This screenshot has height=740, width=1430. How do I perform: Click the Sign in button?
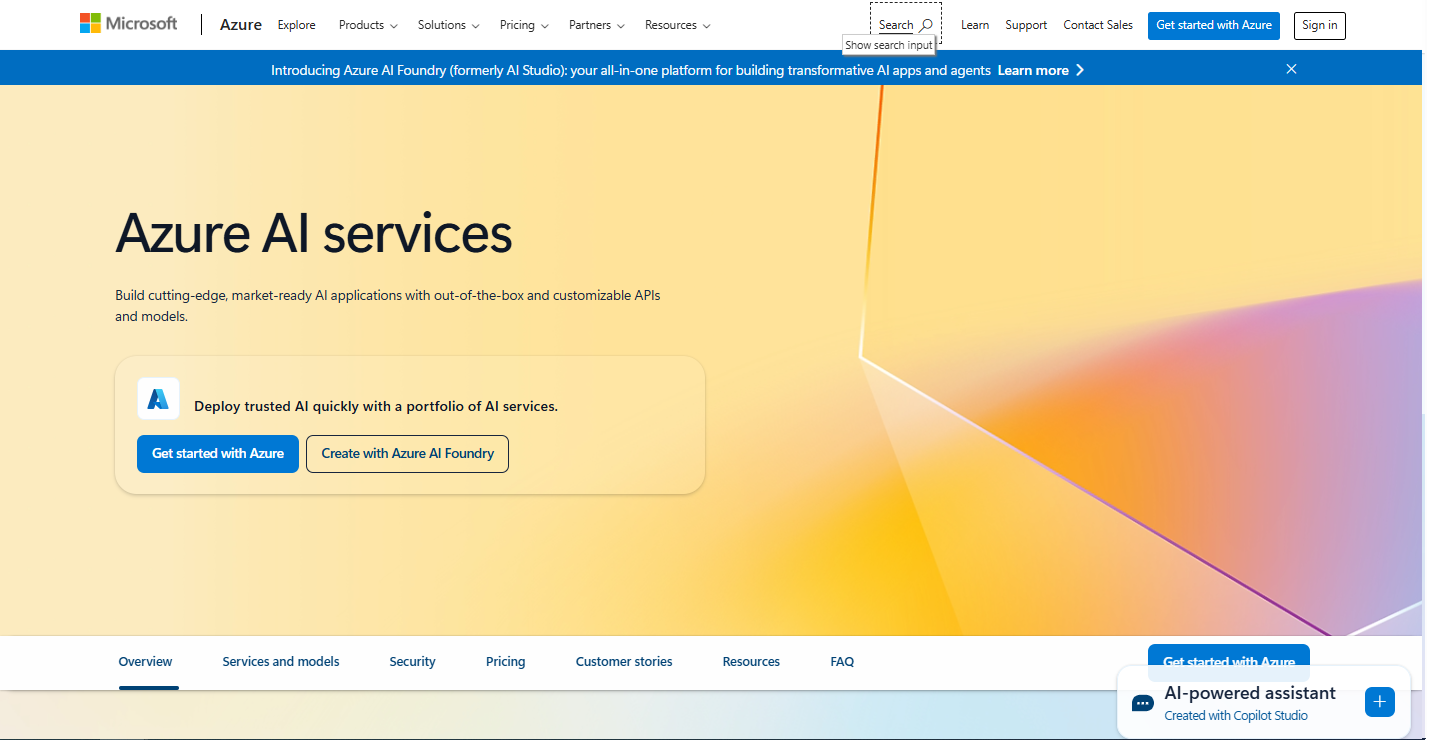click(1320, 25)
